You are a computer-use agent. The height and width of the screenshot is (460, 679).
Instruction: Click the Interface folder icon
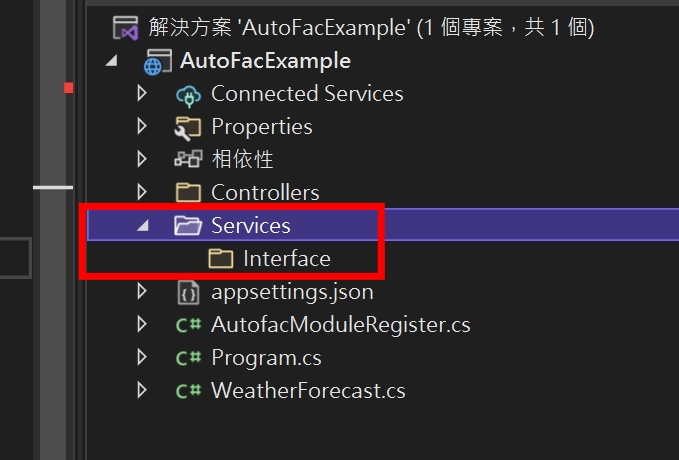[220, 259]
